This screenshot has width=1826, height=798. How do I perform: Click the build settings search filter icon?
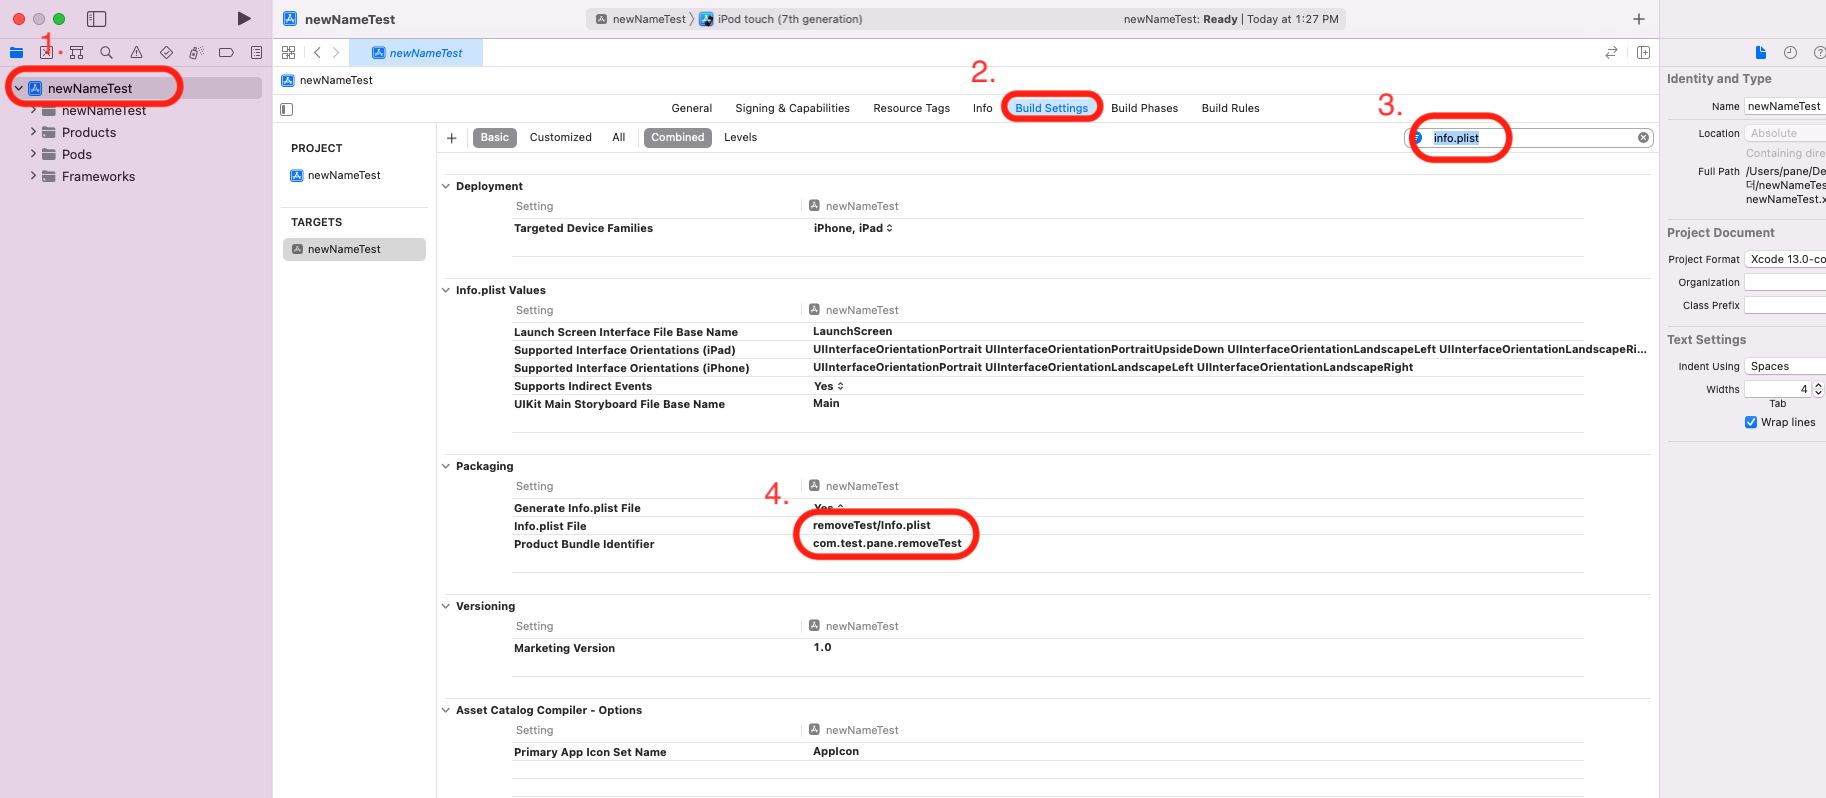coord(1417,138)
